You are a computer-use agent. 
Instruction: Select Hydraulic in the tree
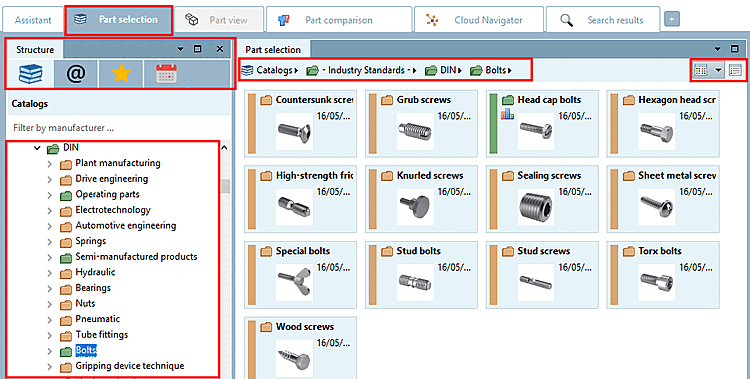click(95, 272)
